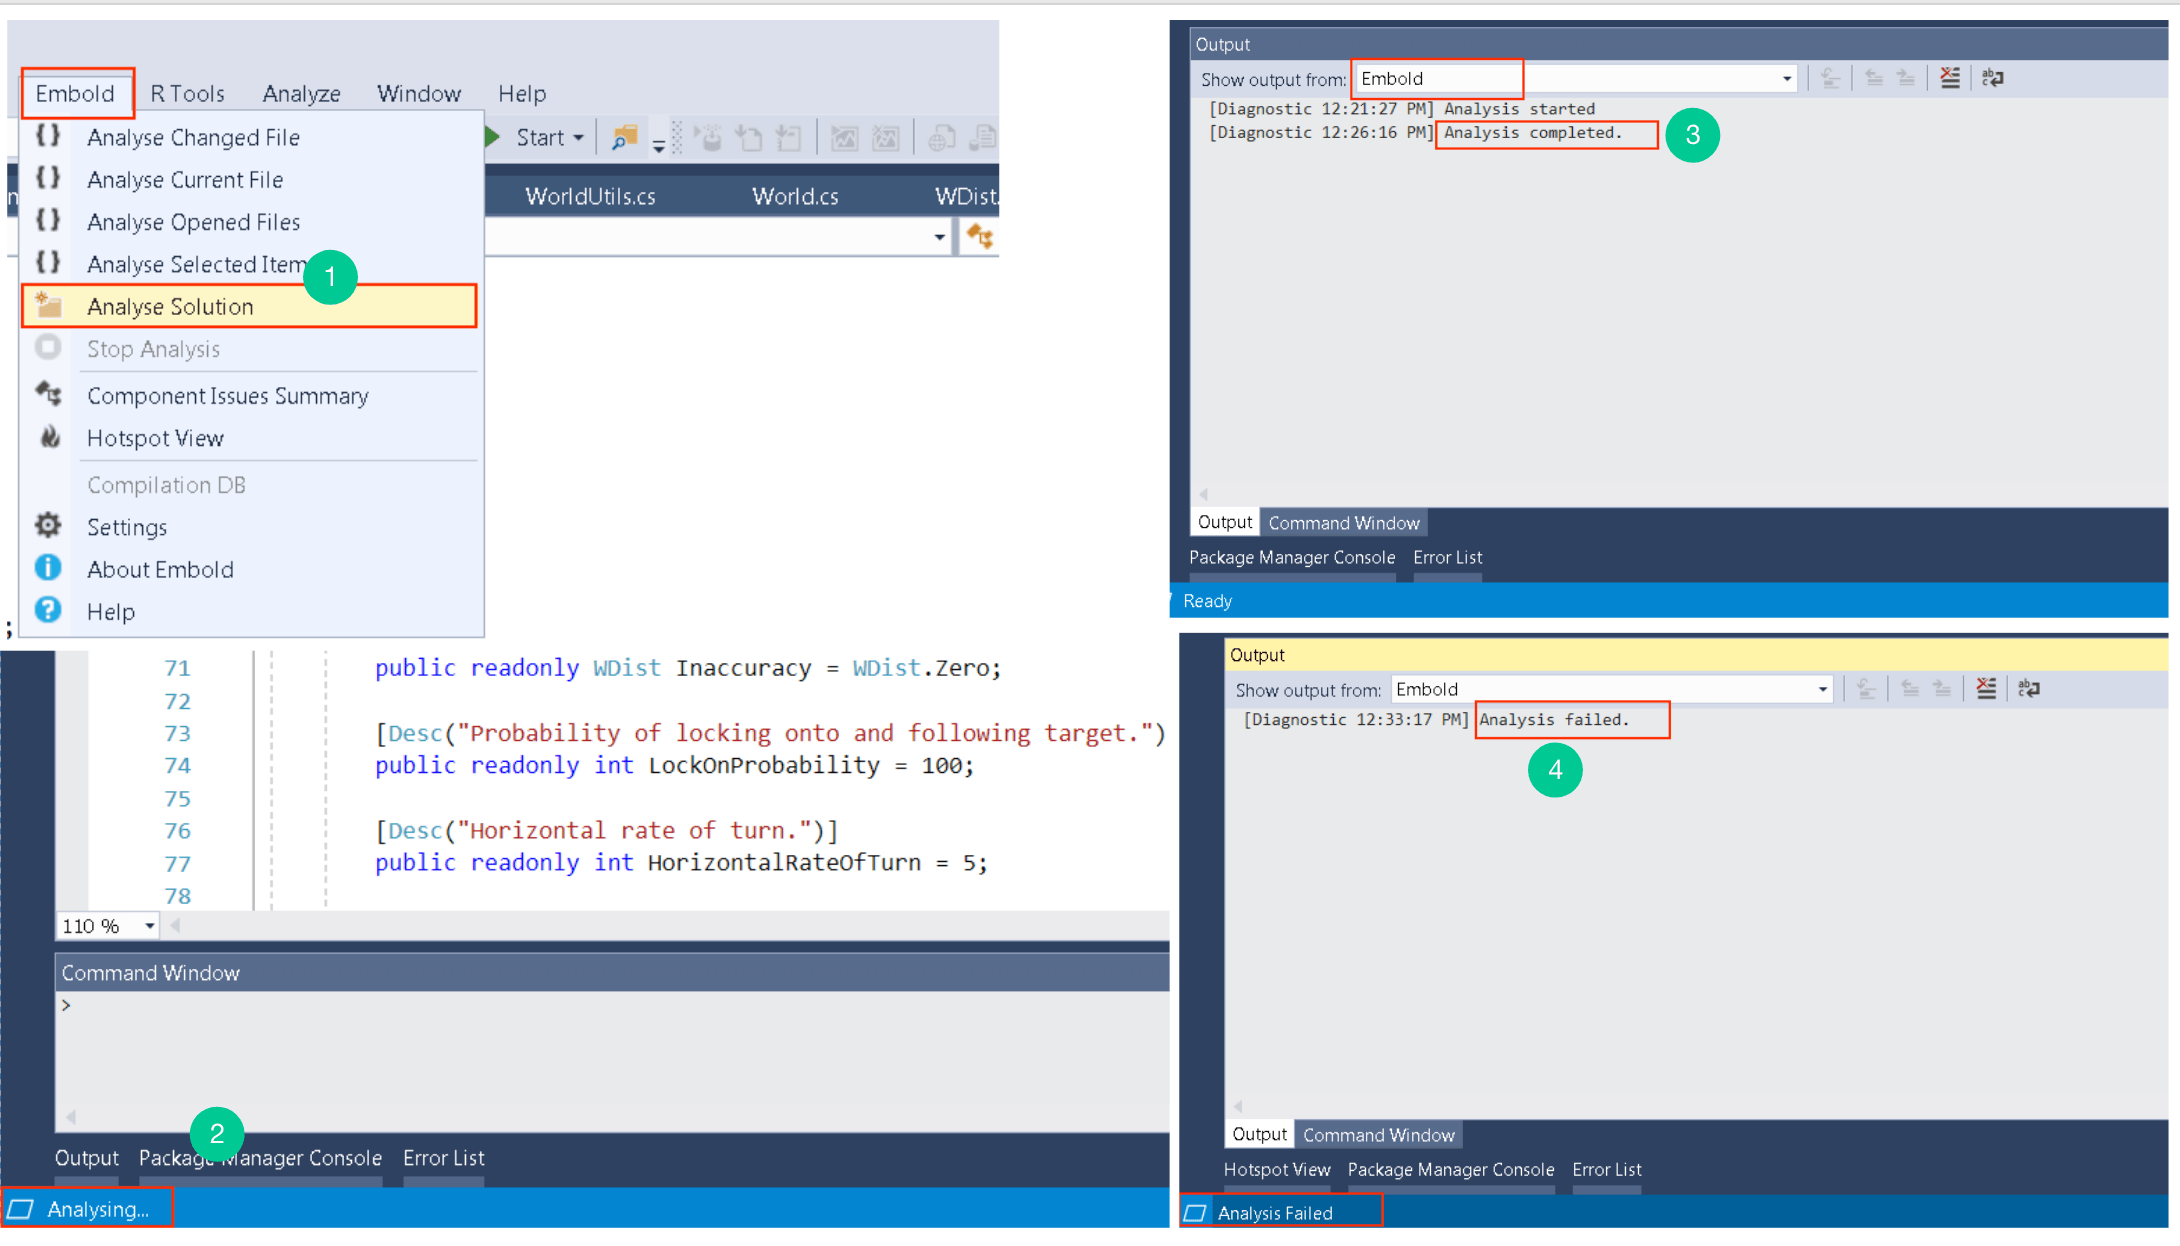The height and width of the screenshot is (1246, 2180).
Task: Expand the Start button dropdown arrow
Action: 578,137
